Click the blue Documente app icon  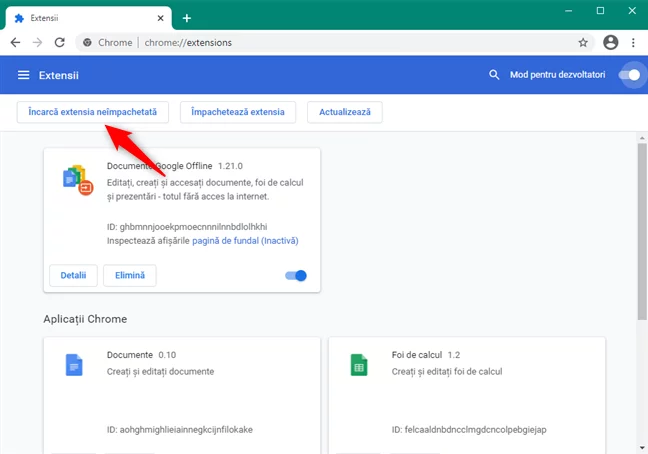pos(74,365)
